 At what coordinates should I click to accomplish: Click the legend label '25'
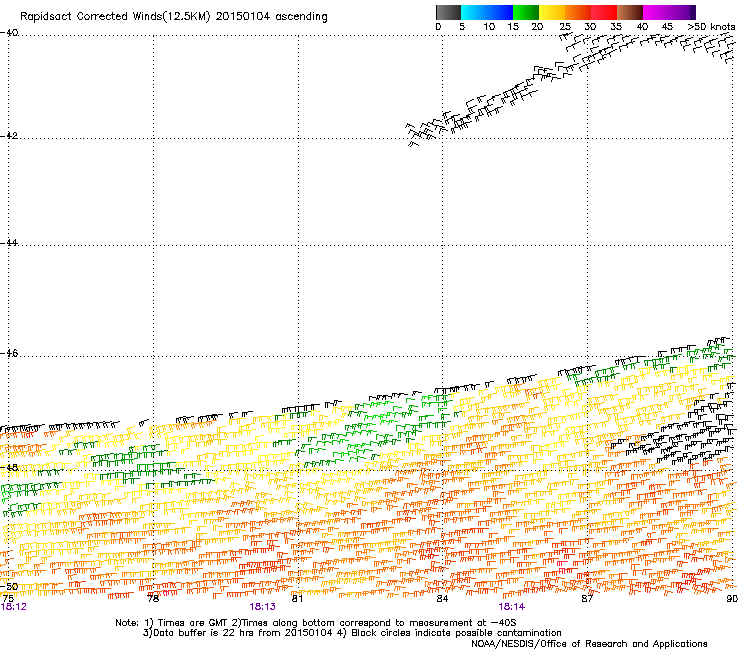coord(565,27)
